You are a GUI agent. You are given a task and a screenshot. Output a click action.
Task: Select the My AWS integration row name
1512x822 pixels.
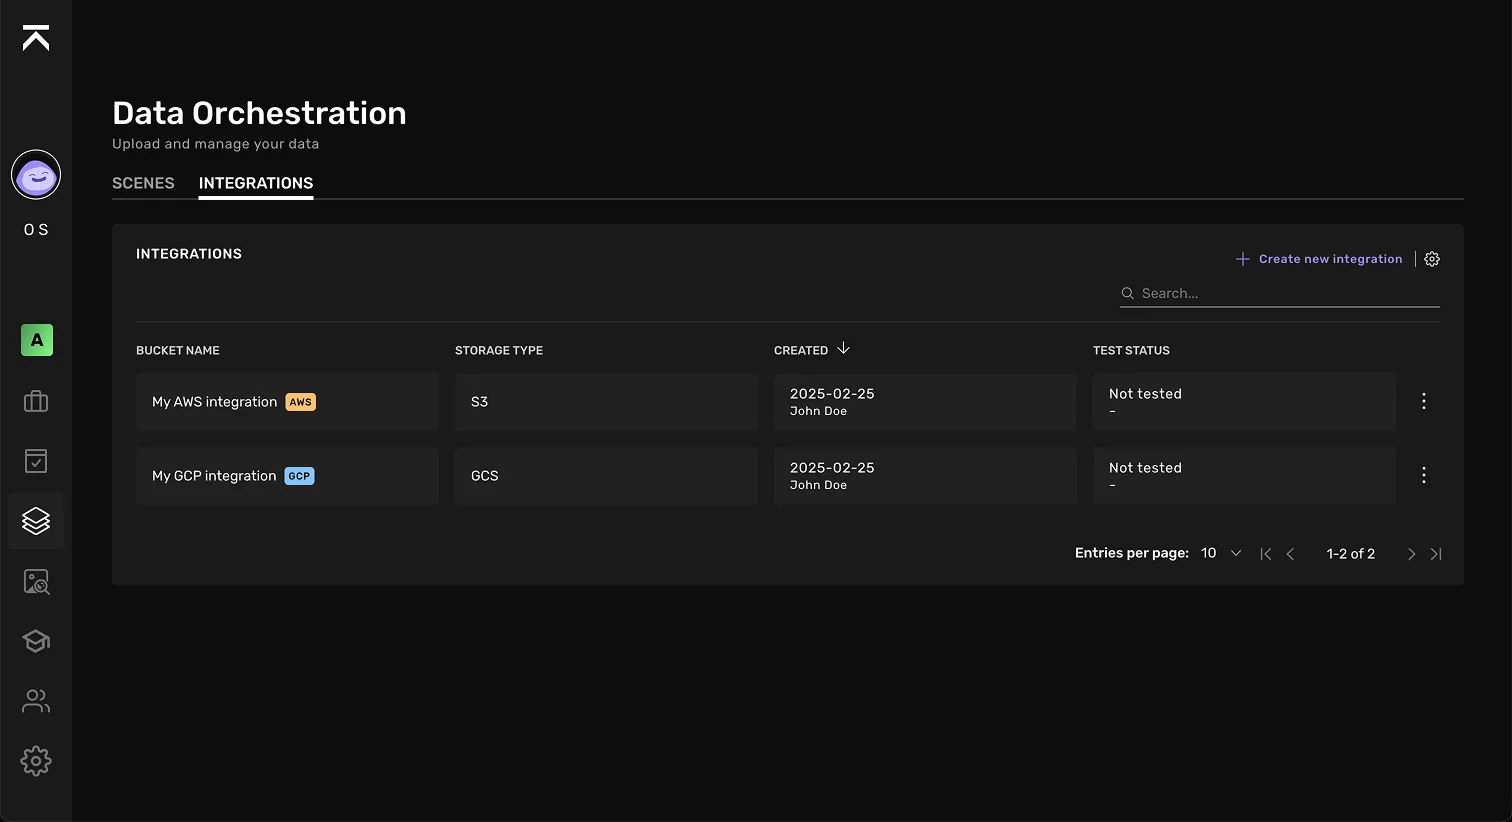click(214, 402)
